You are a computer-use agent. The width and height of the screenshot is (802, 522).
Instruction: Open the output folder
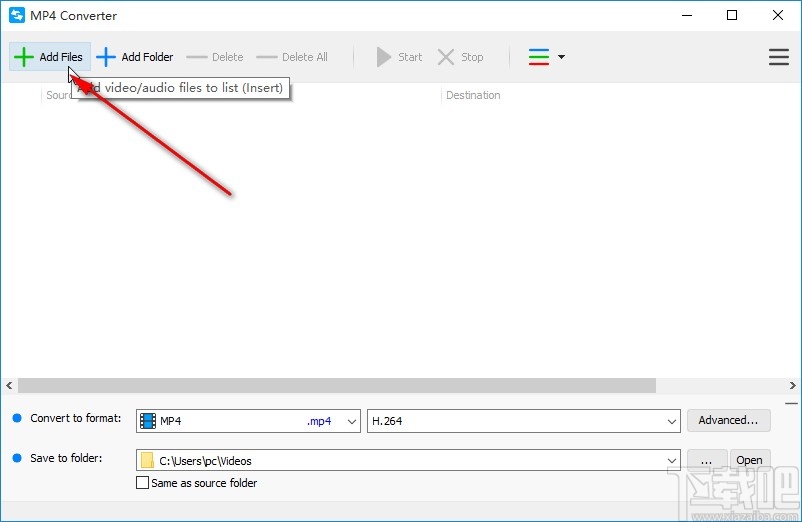click(749, 460)
